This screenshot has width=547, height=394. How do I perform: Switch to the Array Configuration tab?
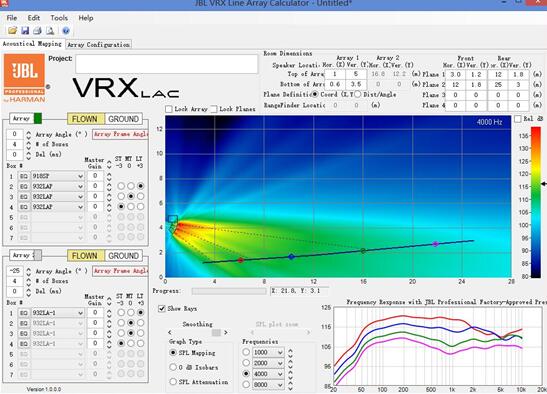[x=98, y=45]
